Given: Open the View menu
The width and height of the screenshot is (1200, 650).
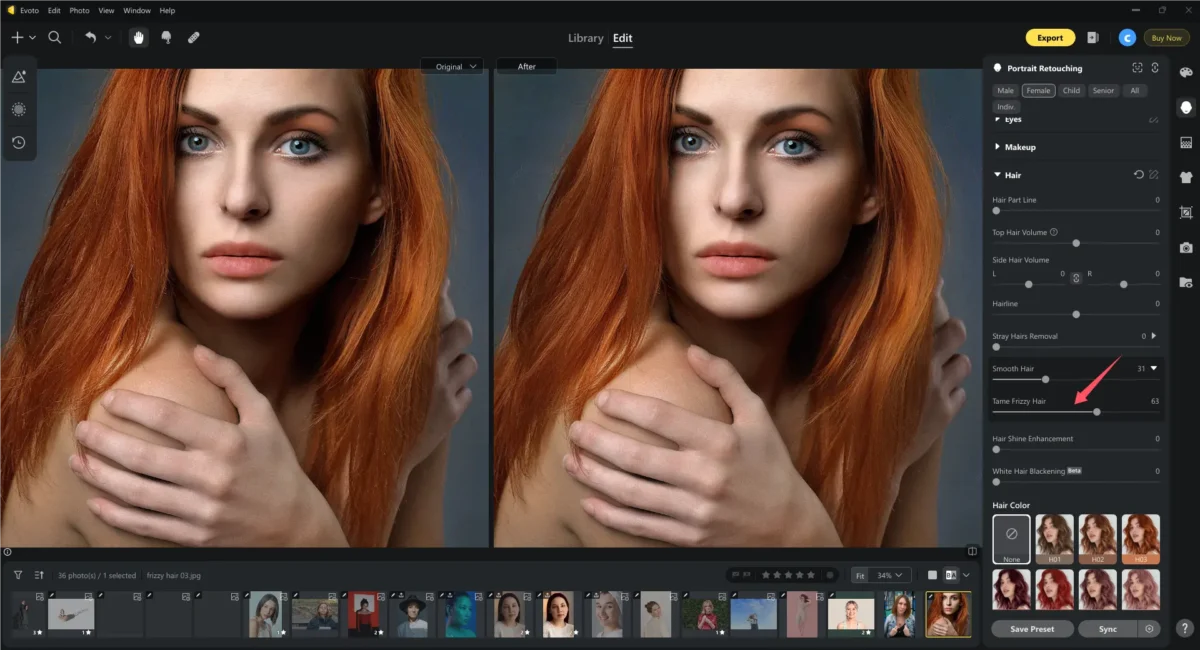Looking at the screenshot, I should pyautogui.click(x=106, y=10).
